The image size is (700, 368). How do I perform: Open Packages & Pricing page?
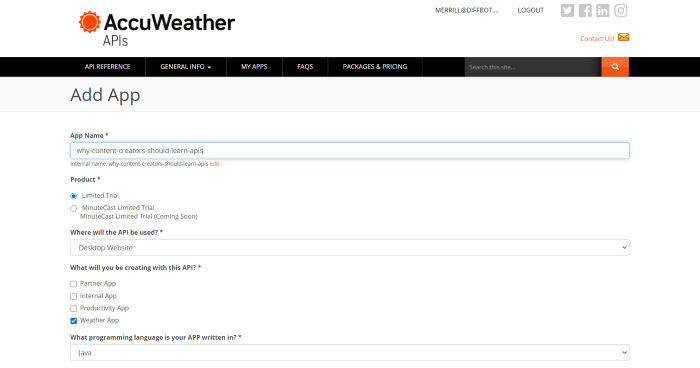click(x=375, y=67)
